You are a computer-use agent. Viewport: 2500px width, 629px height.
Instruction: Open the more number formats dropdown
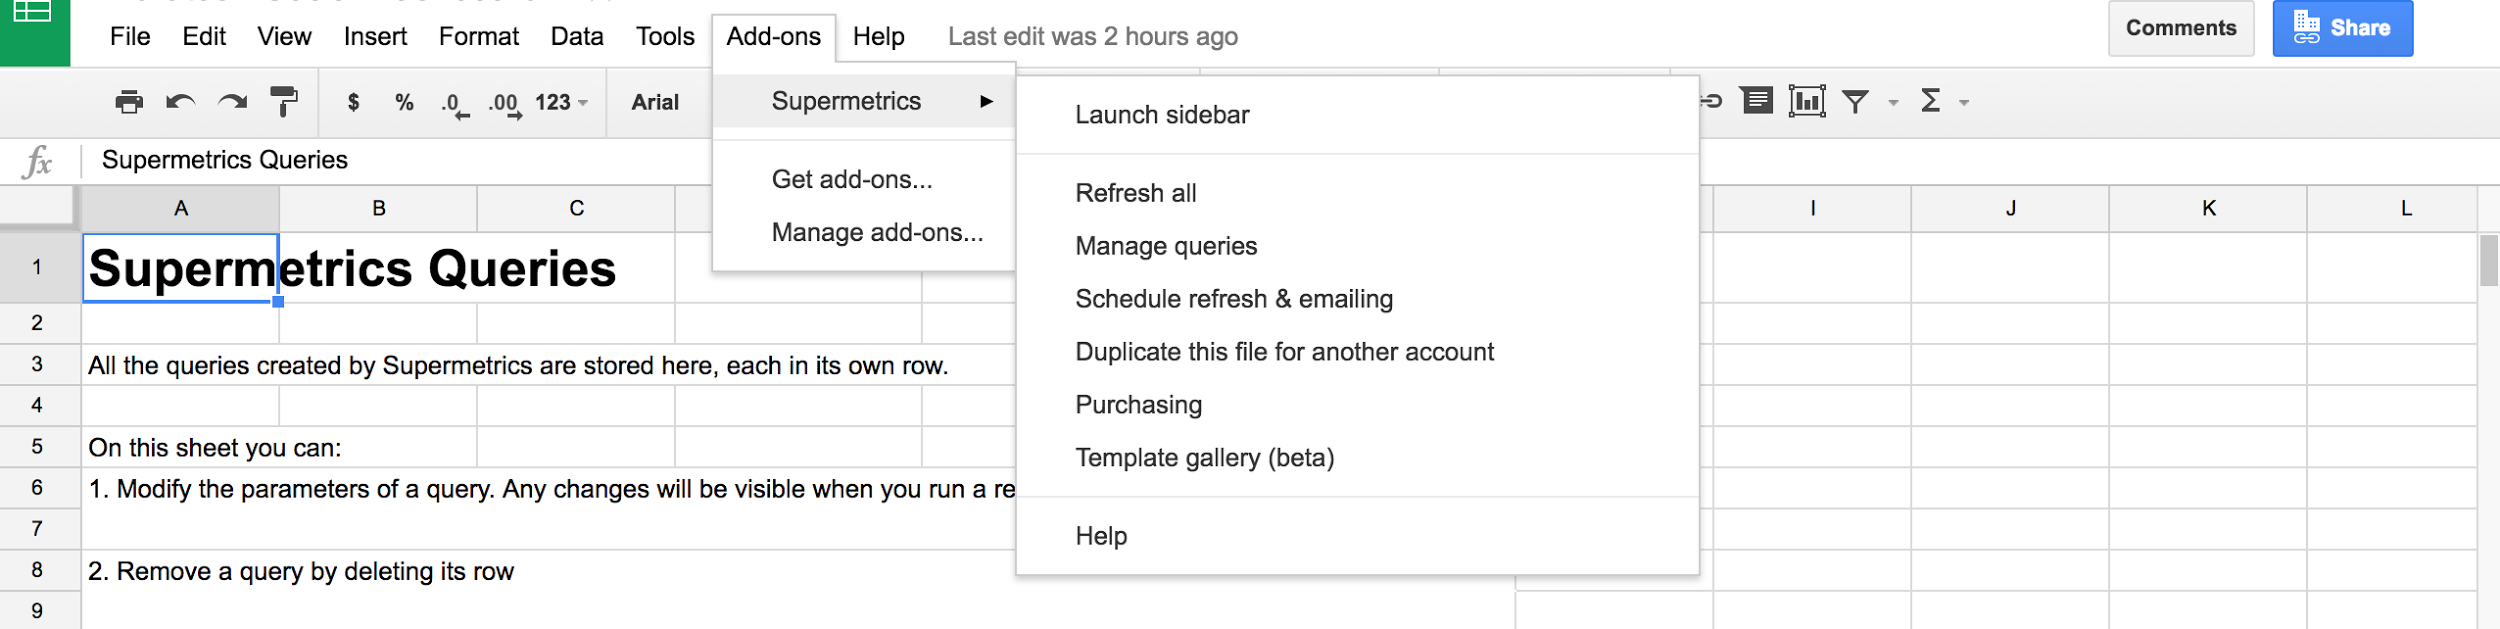(x=561, y=102)
